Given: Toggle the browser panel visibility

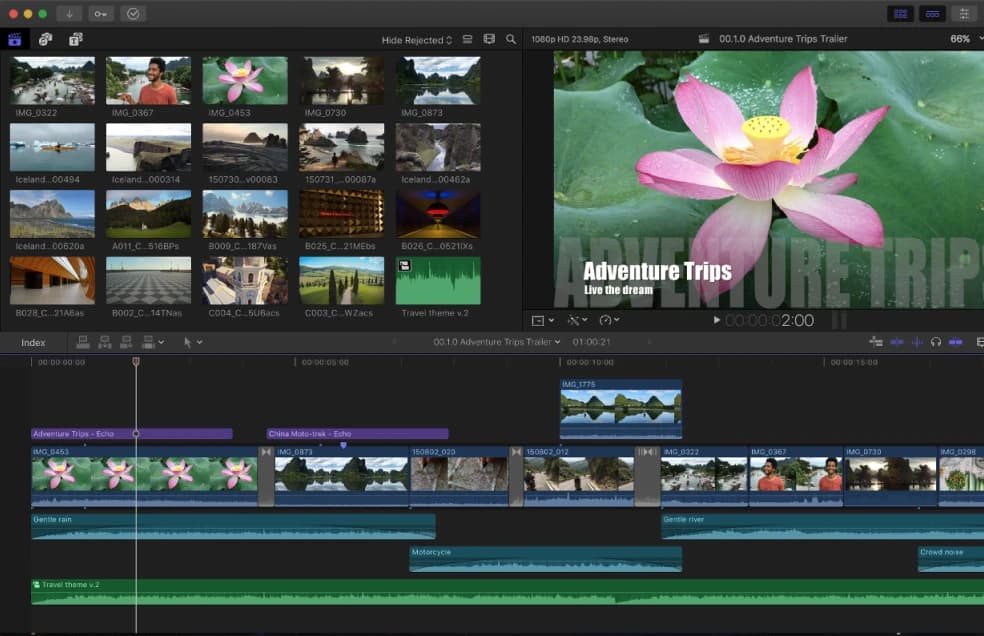Looking at the screenshot, I should pos(900,14).
